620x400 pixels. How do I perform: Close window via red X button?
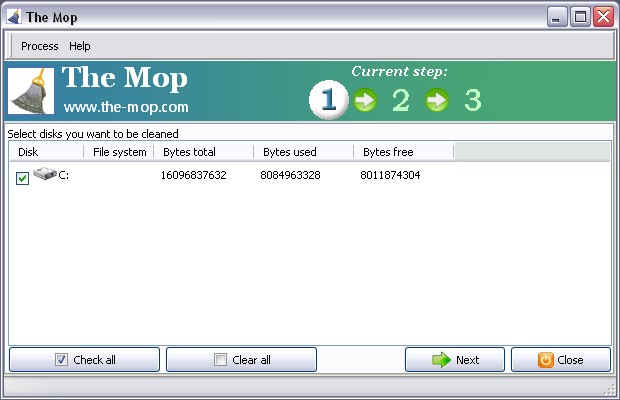[x=603, y=17]
